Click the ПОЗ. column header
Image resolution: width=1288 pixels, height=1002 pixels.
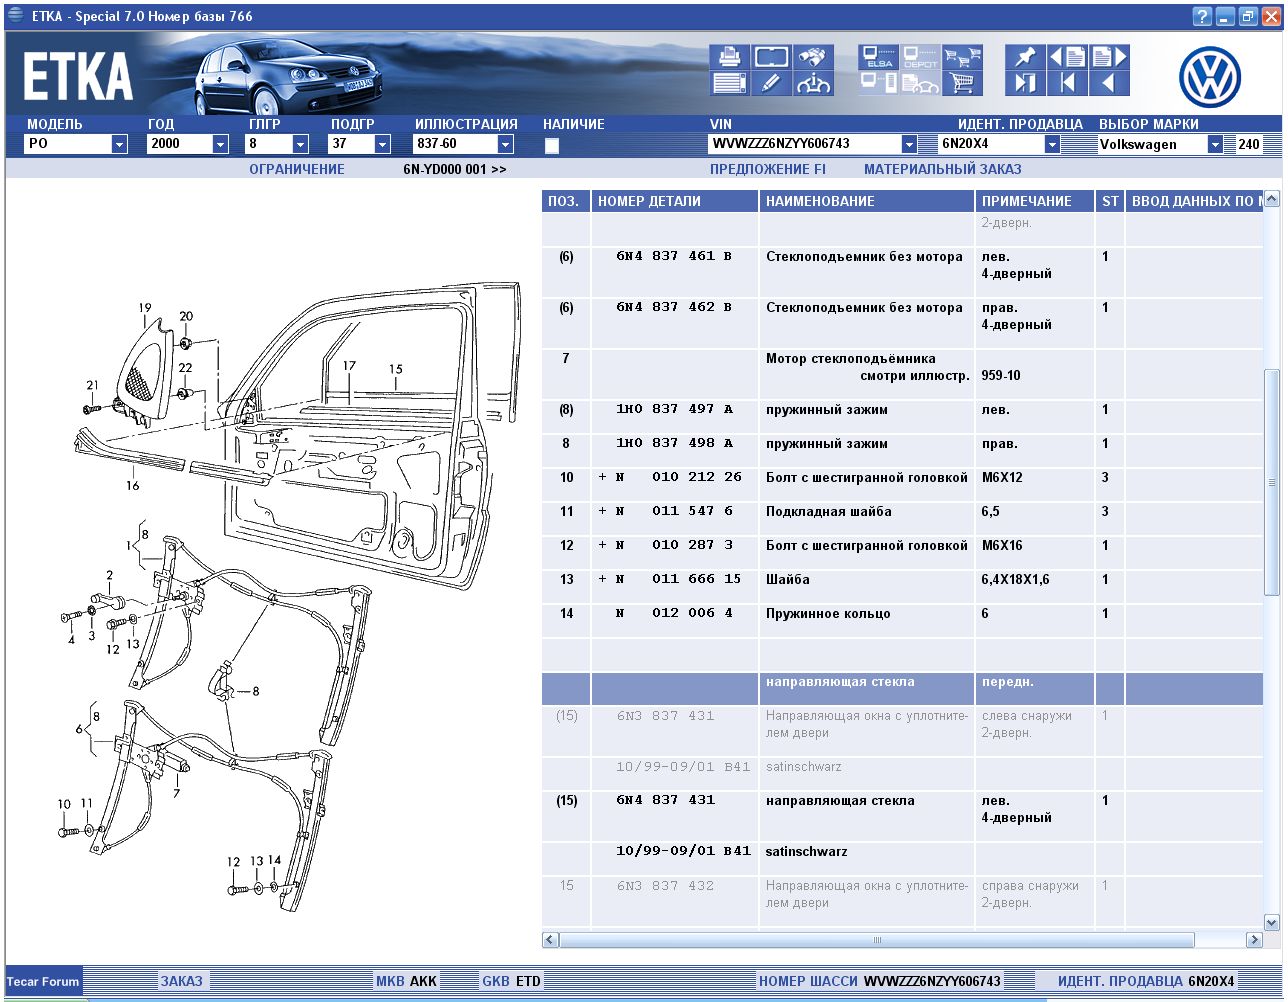[x=566, y=201]
